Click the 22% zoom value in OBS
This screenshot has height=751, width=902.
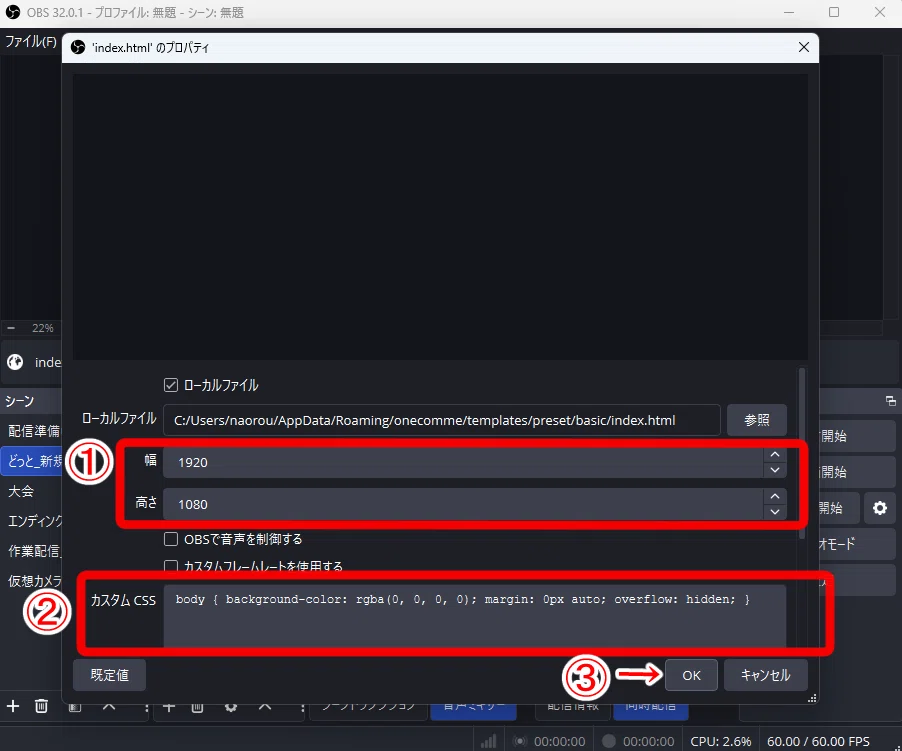pyautogui.click(x=43, y=328)
